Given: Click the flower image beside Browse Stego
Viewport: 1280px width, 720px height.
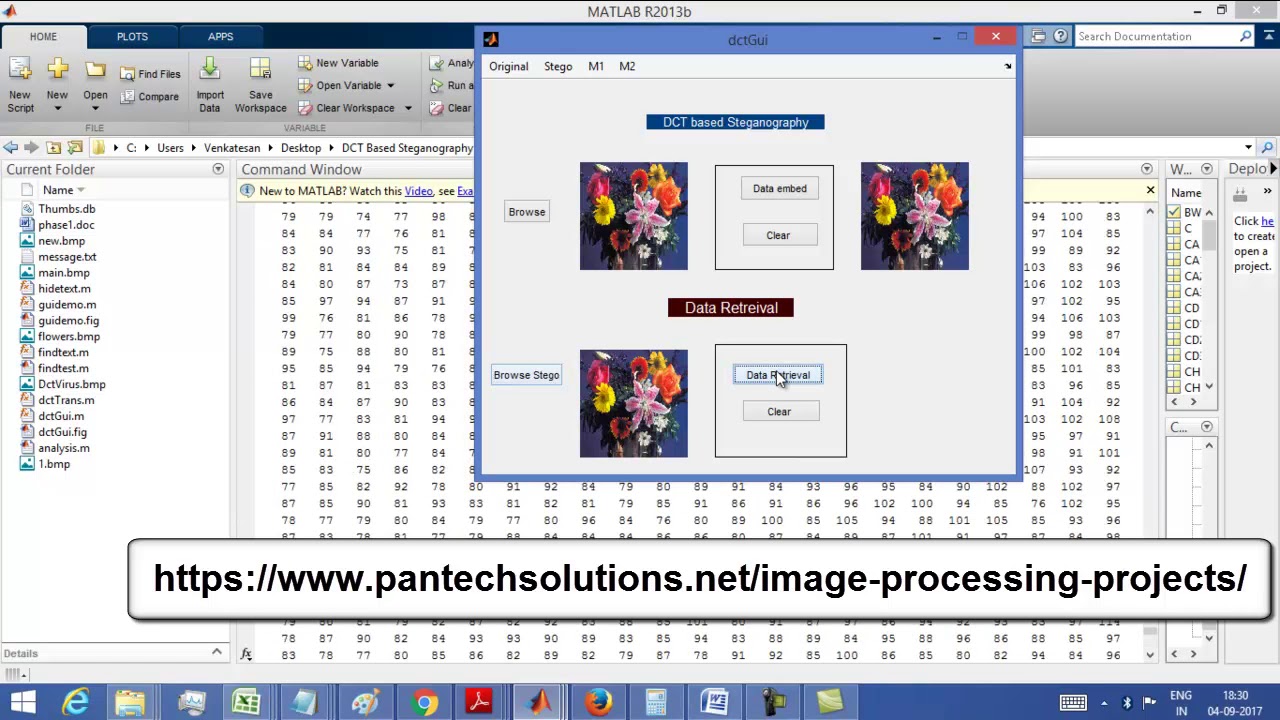Looking at the screenshot, I should 634,403.
